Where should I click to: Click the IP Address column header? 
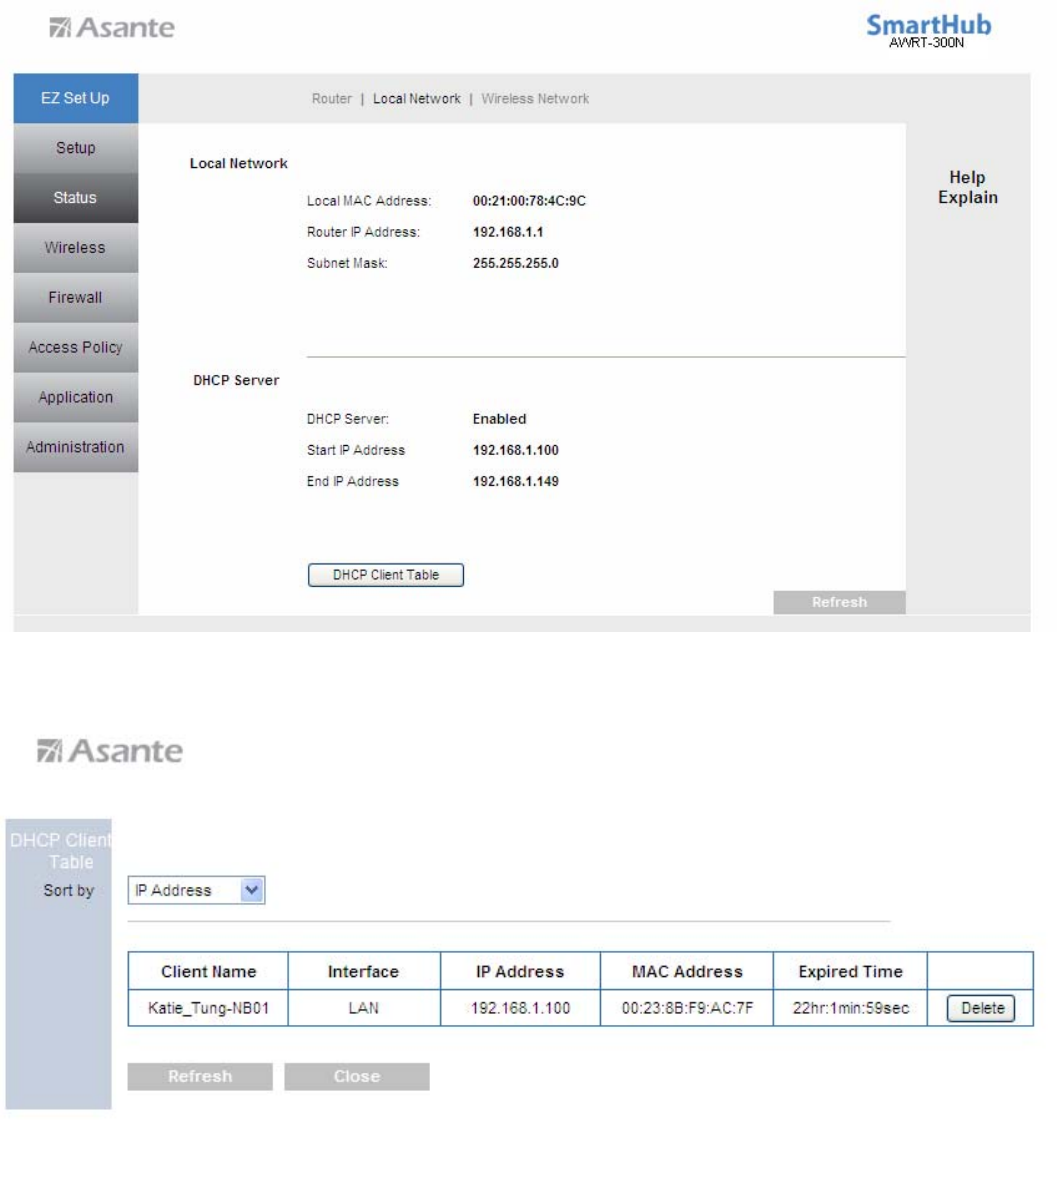coord(520,971)
